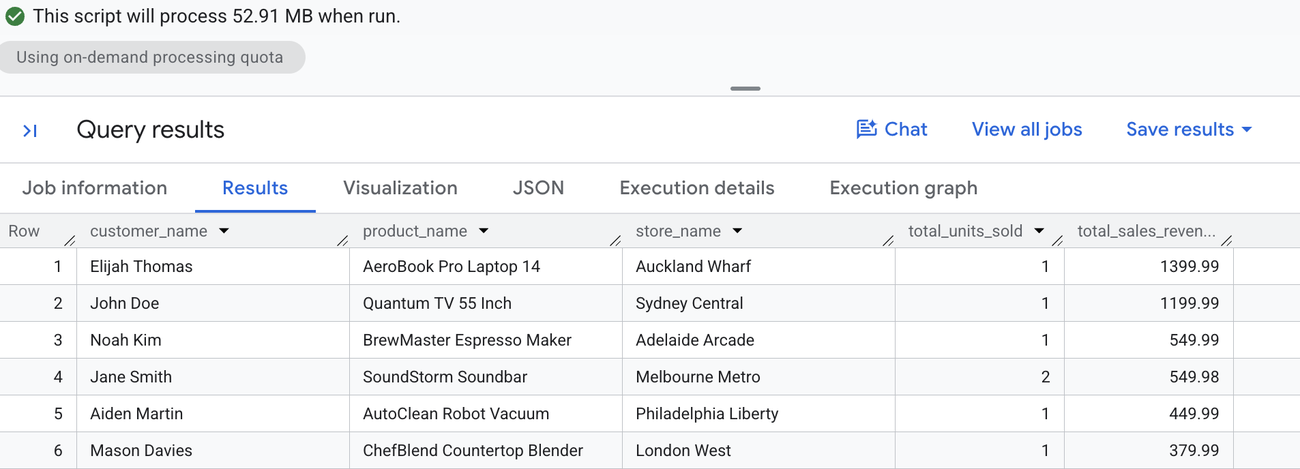Screen dimensions: 1300x469
Task: Select Adelaide Arcade store cell
Action: click(x=758, y=340)
